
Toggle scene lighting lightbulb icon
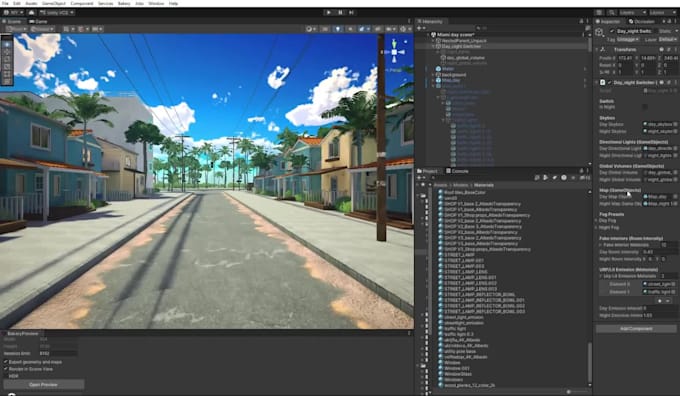(338, 29)
